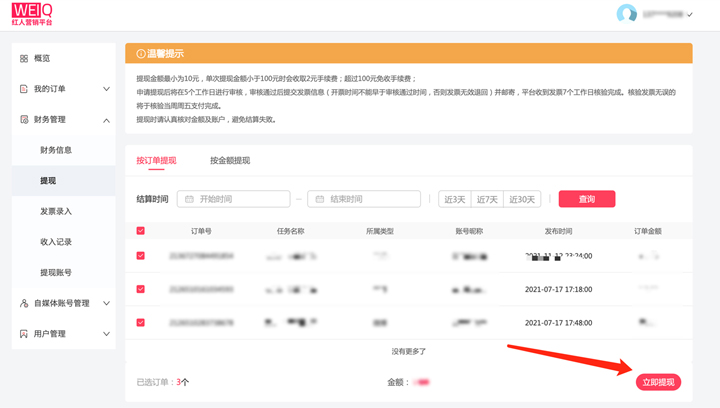Image resolution: width=720 pixels, height=408 pixels.
Task: Toggle the select-all checkbox in table header
Action: 141,231
